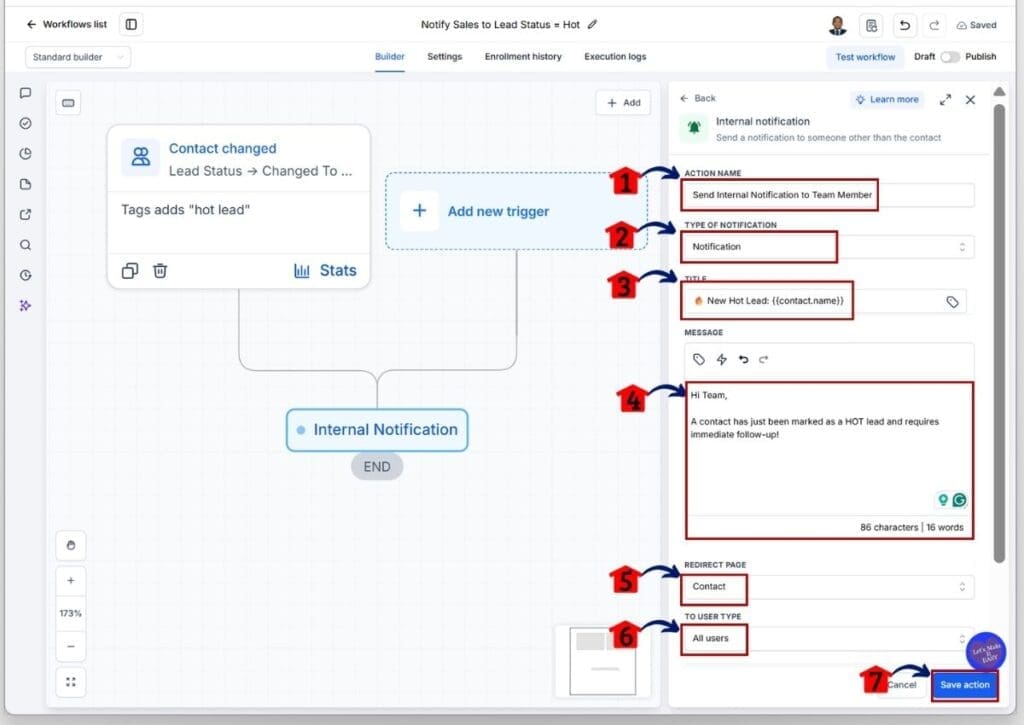This screenshot has height=725, width=1024.
Task: Open the AI sparkle icon in left sidebar
Action: coord(25,306)
